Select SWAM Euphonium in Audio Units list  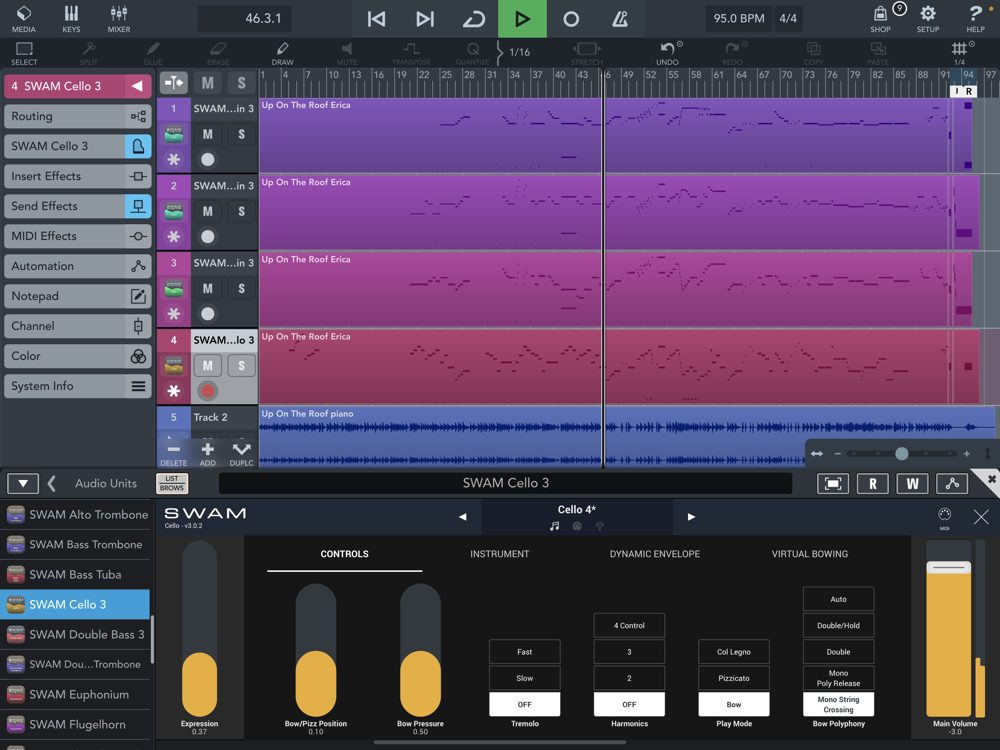pos(78,694)
